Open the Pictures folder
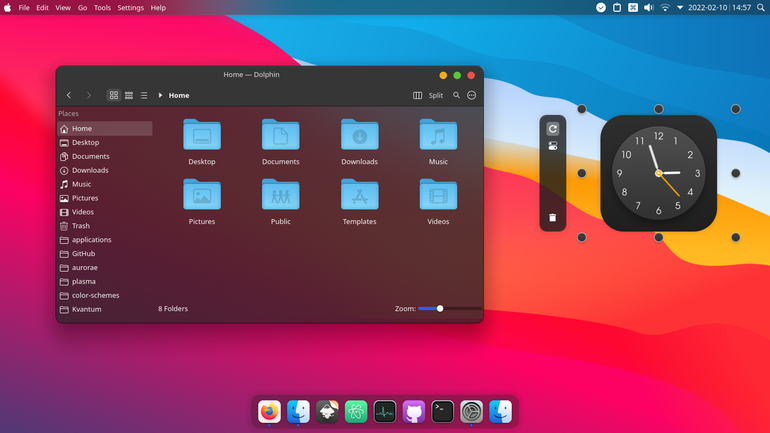This screenshot has width=770, height=433. point(202,202)
